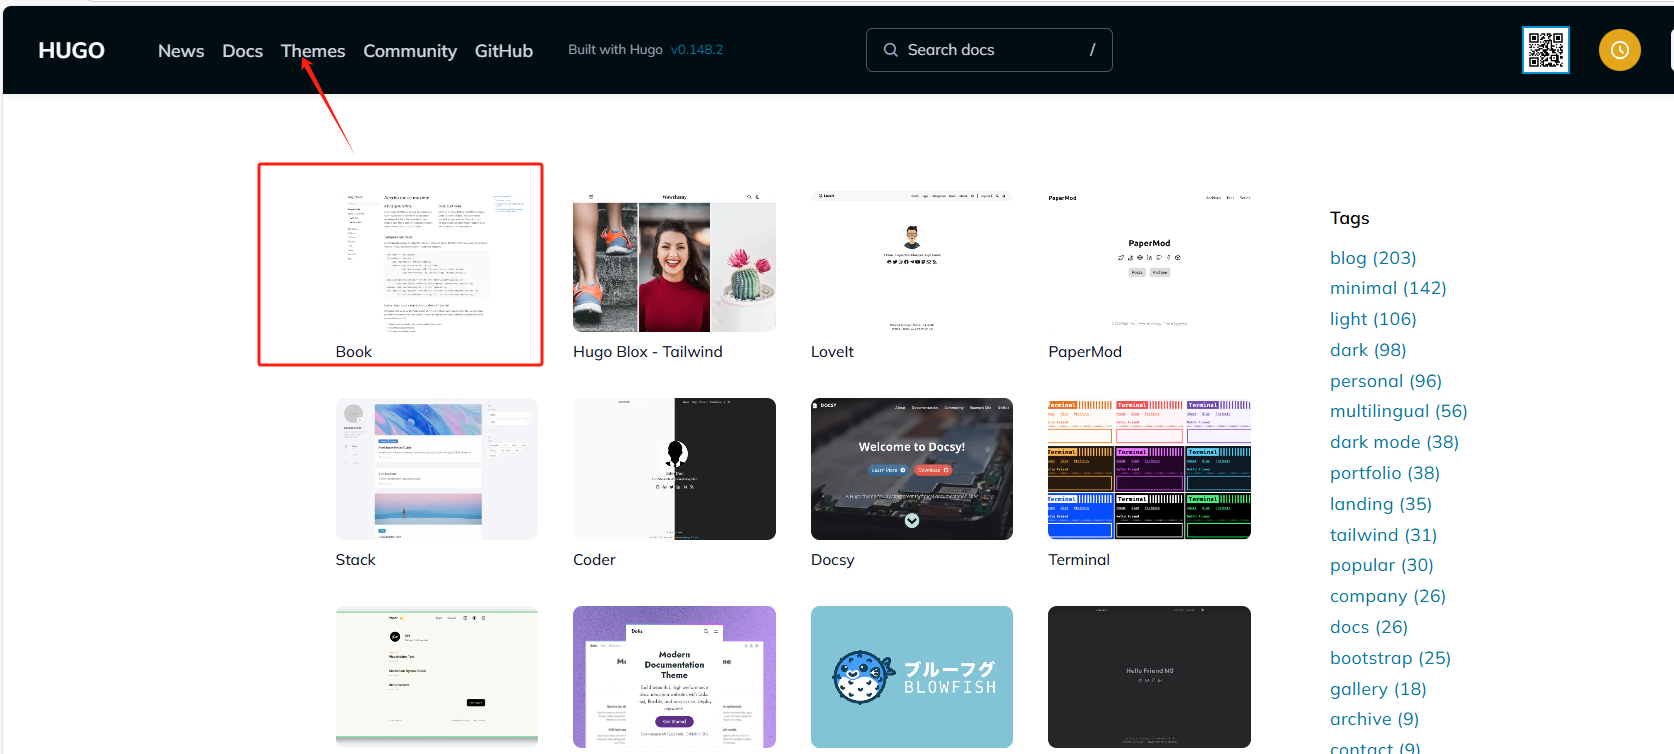Filter by light (106) tag

coord(1373,319)
